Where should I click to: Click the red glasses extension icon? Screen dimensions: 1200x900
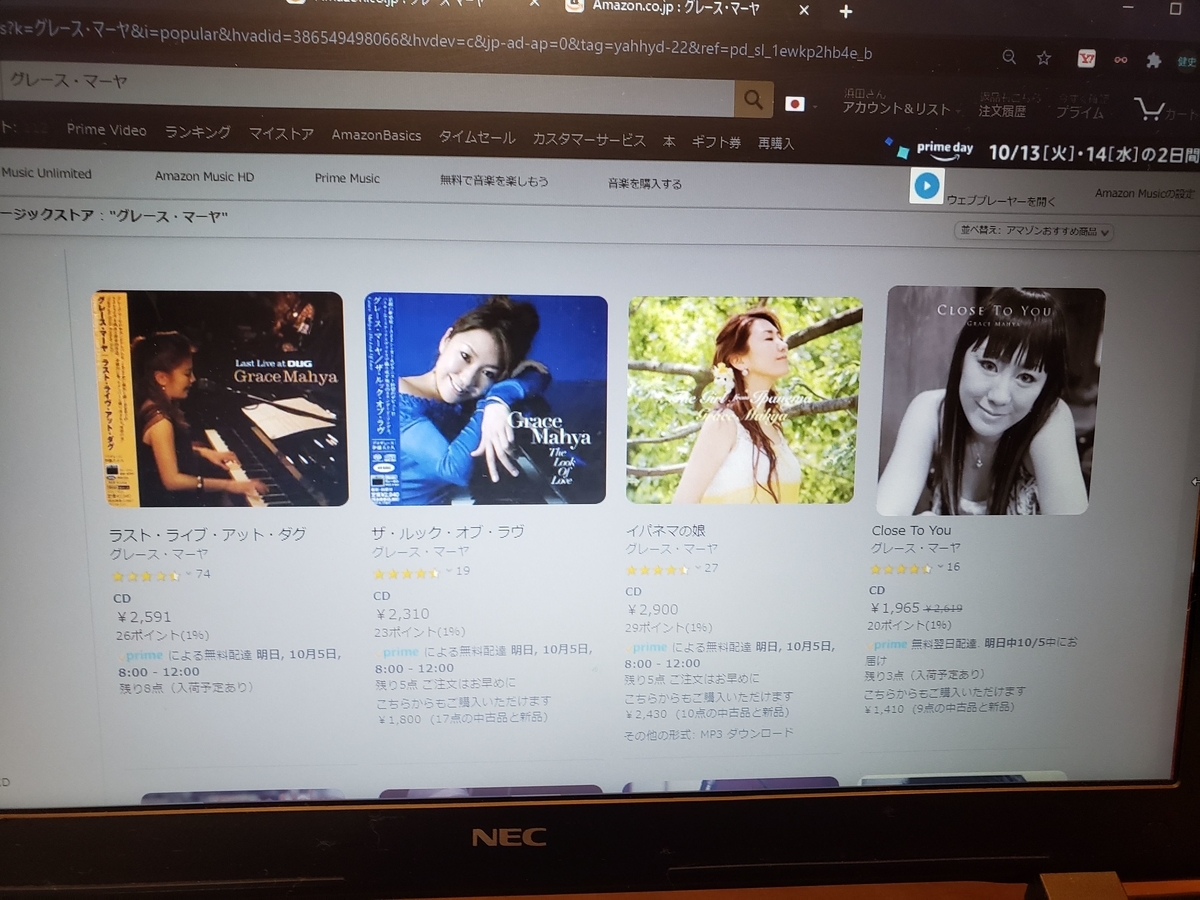pyautogui.click(x=1121, y=60)
